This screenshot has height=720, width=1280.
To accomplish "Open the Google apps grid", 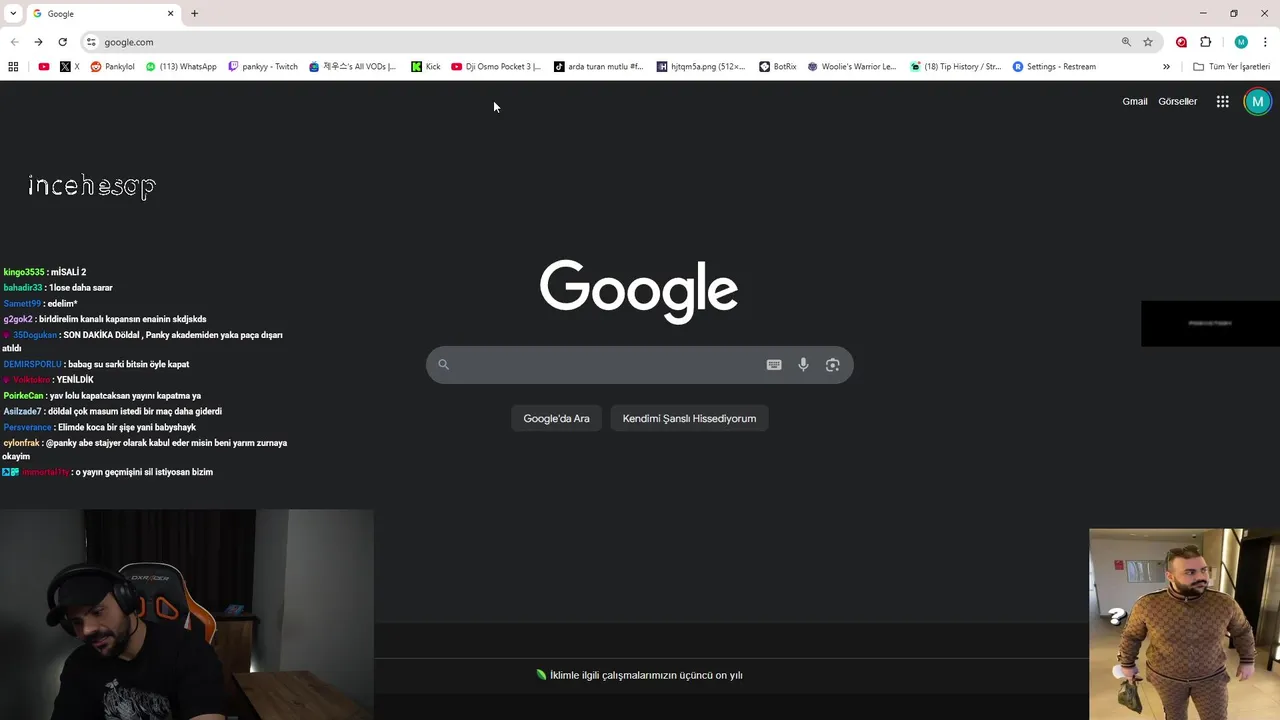I will pyautogui.click(x=1222, y=101).
